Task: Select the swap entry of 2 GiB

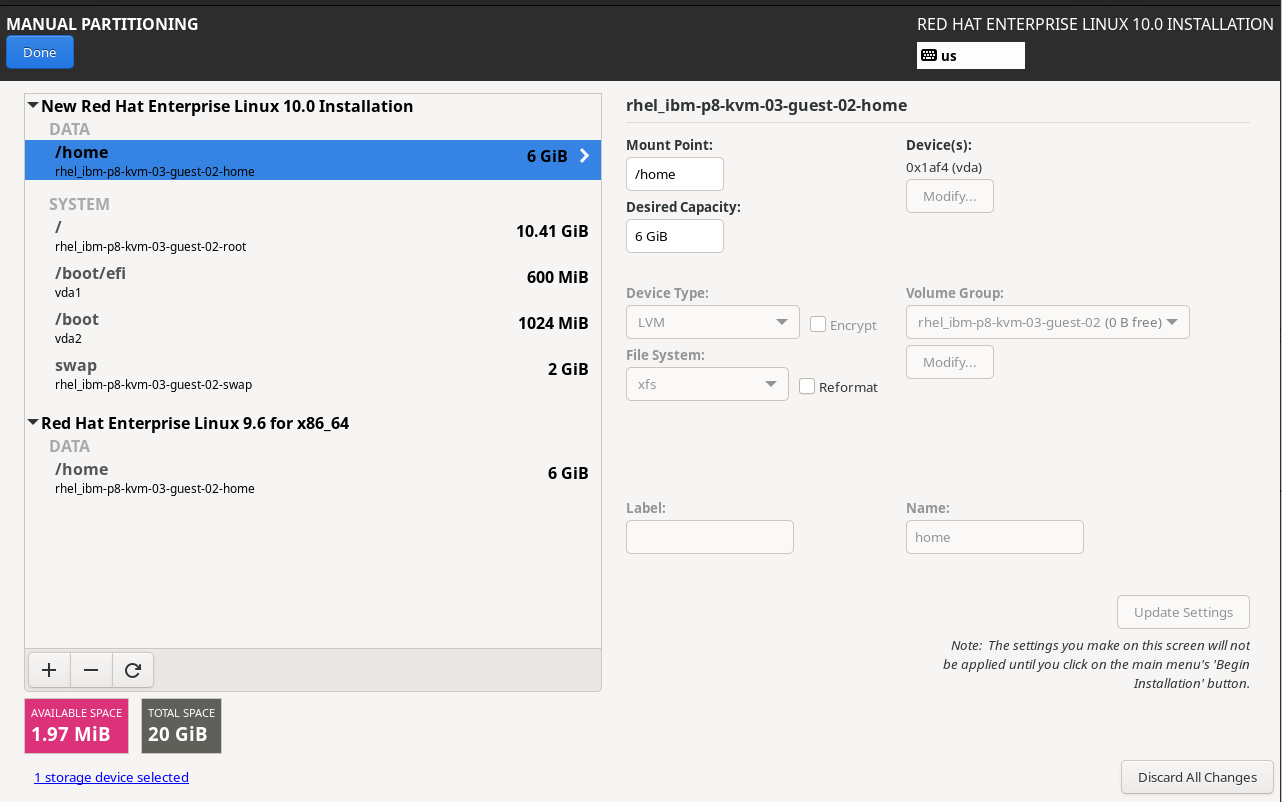Action: point(313,374)
